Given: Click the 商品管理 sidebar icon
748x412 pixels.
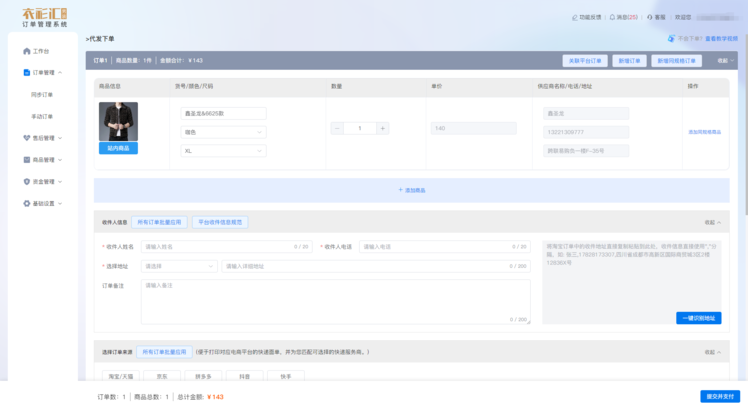Looking at the screenshot, I should [27, 160].
